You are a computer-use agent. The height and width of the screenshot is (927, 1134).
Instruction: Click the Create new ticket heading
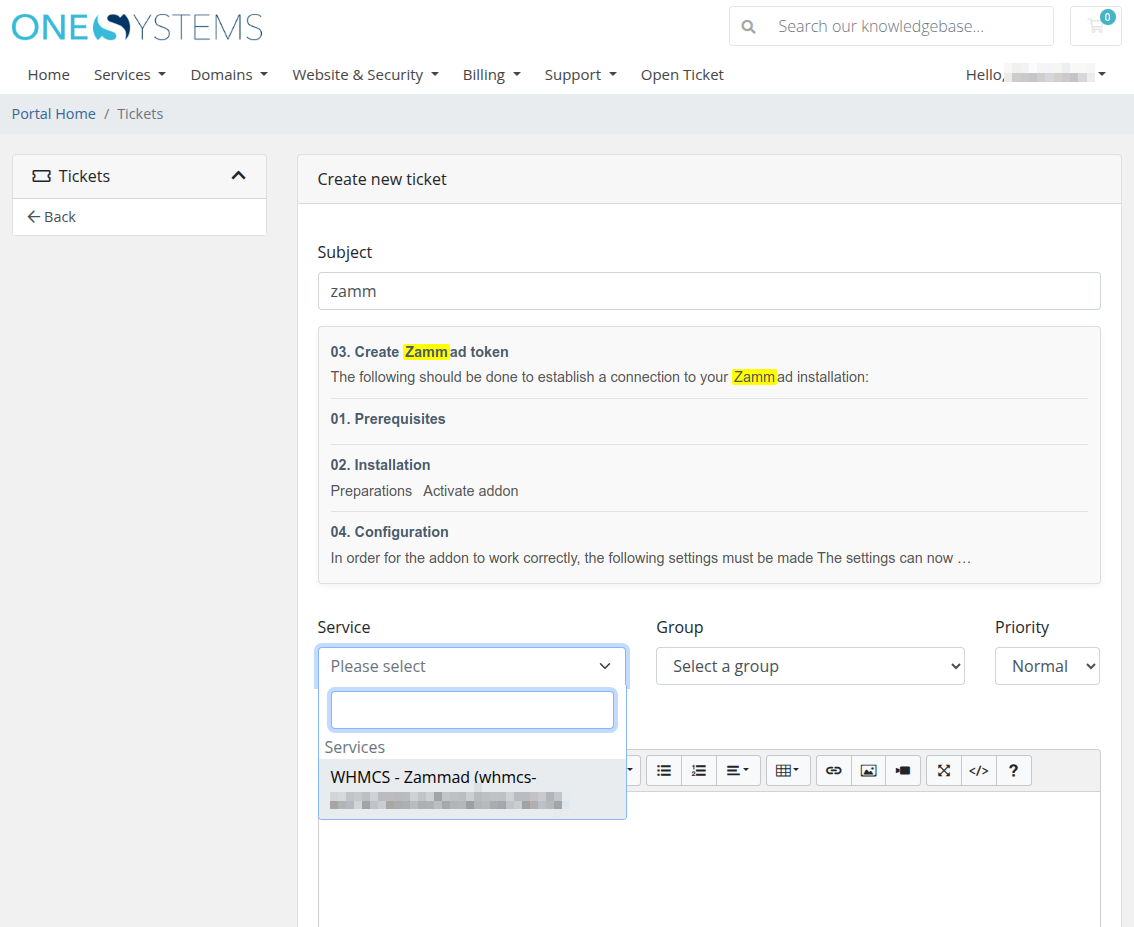point(382,179)
